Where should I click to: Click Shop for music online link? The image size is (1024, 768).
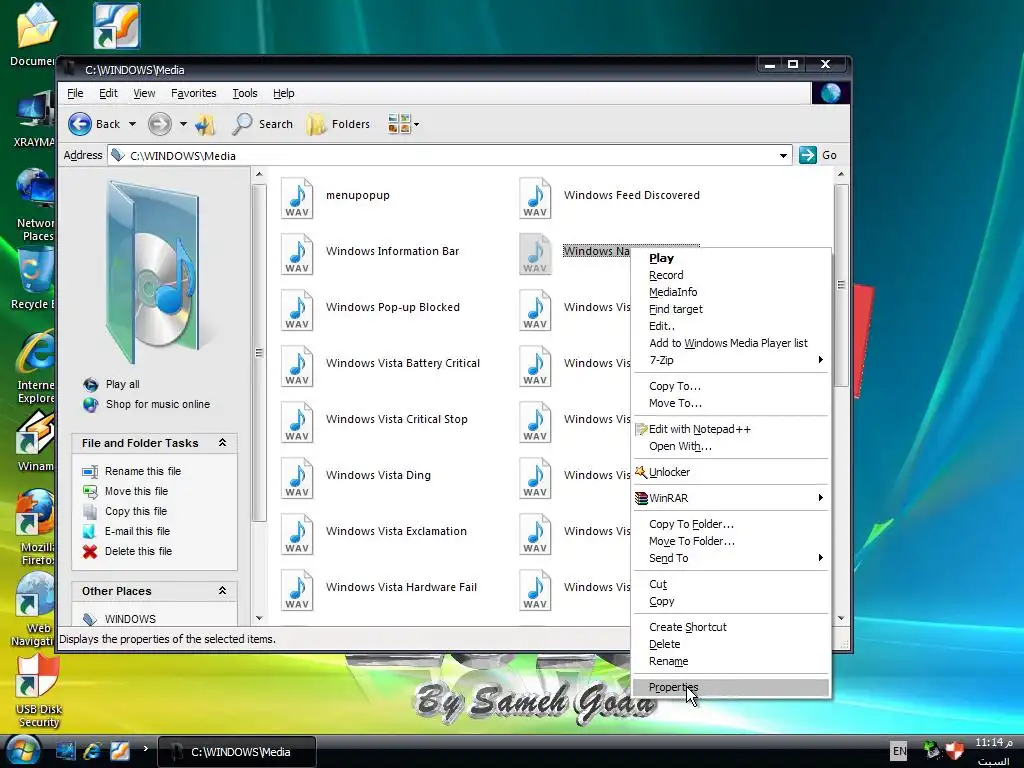[158, 404]
